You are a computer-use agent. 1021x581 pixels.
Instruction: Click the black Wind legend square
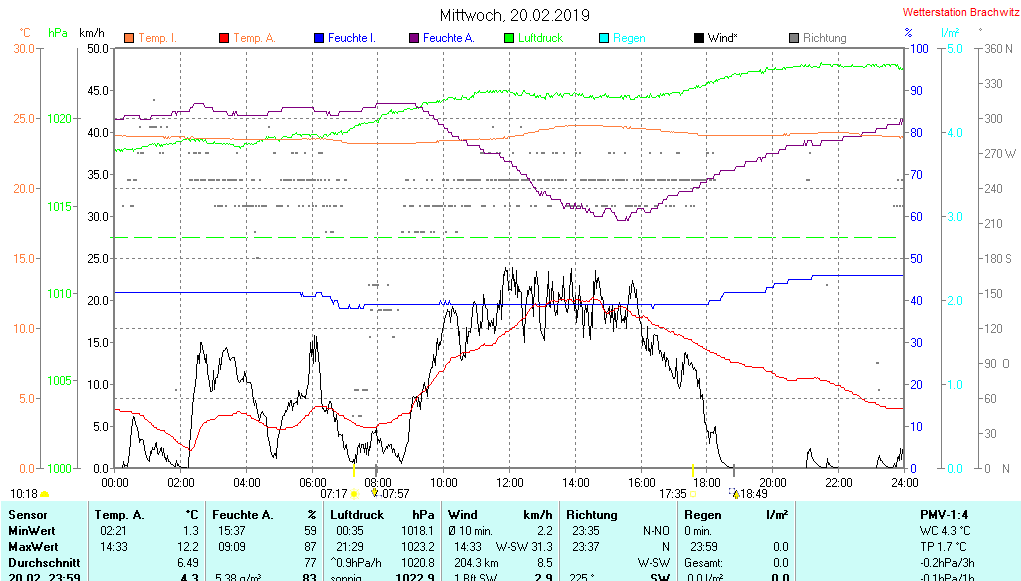coord(698,38)
